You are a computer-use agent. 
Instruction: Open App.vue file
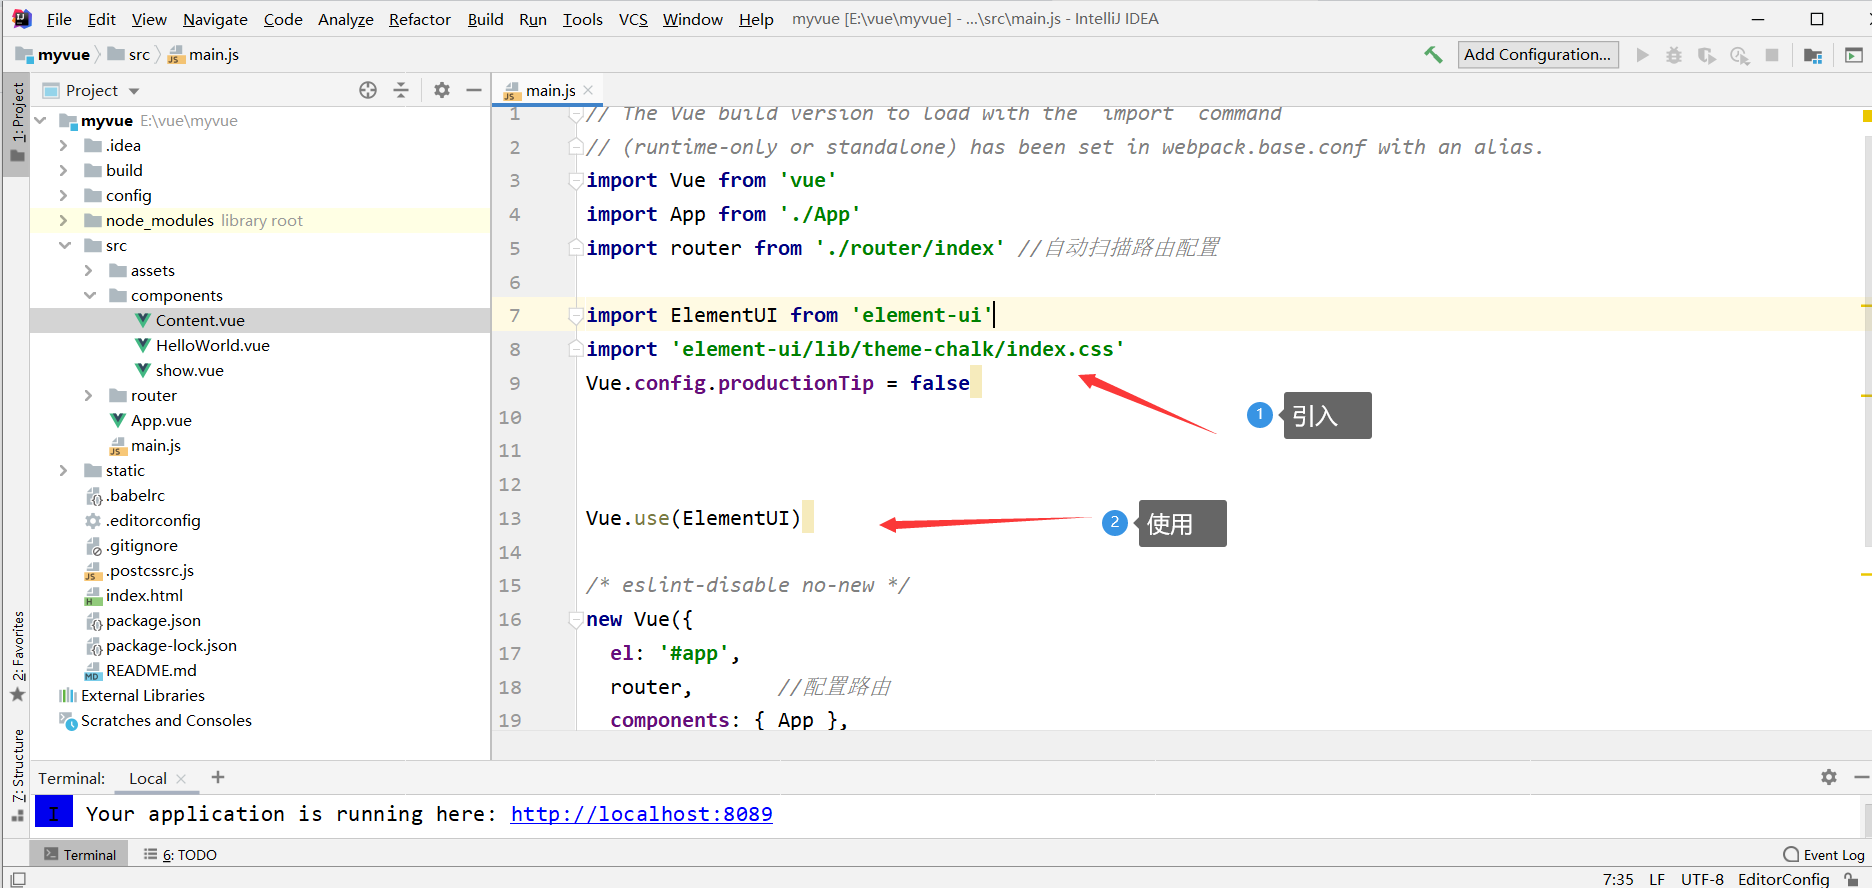161,420
